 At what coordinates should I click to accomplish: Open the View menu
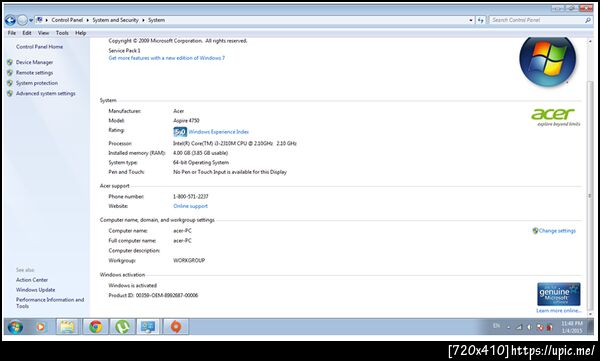click(x=43, y=33)
